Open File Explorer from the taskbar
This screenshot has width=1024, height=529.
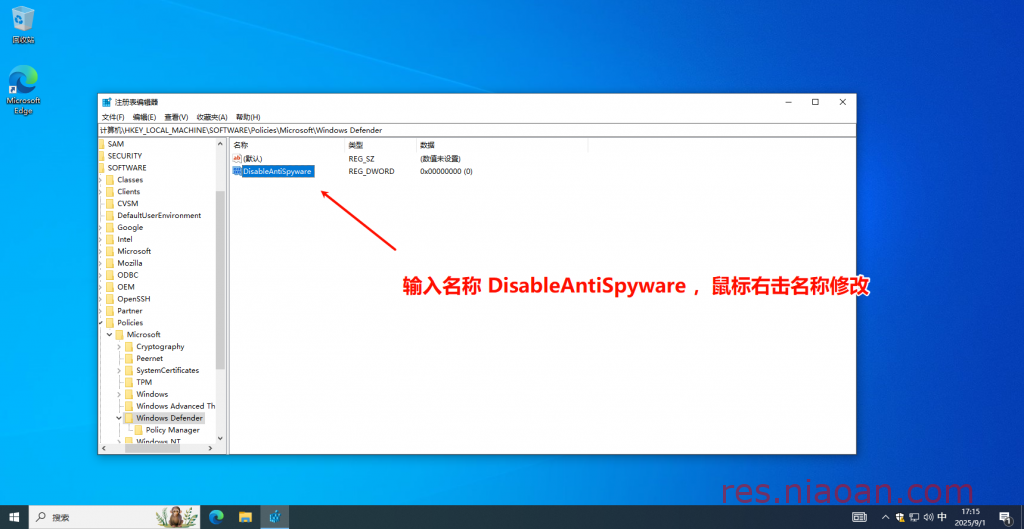[246, 517]
